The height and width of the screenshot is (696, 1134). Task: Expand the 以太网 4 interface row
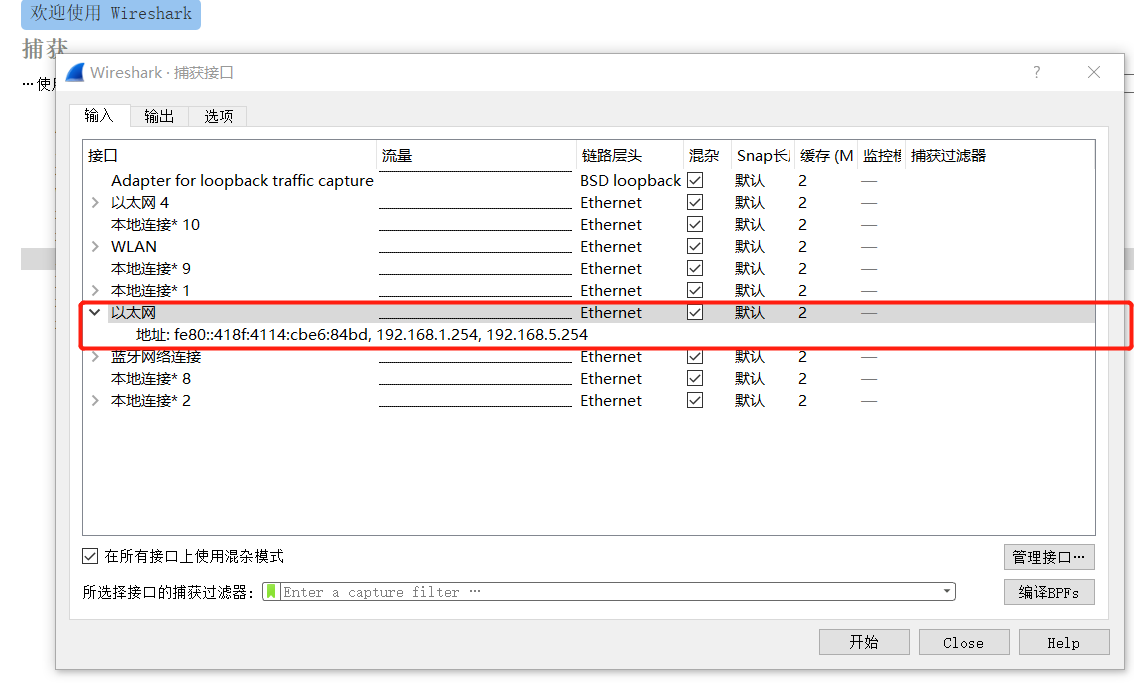95,203
